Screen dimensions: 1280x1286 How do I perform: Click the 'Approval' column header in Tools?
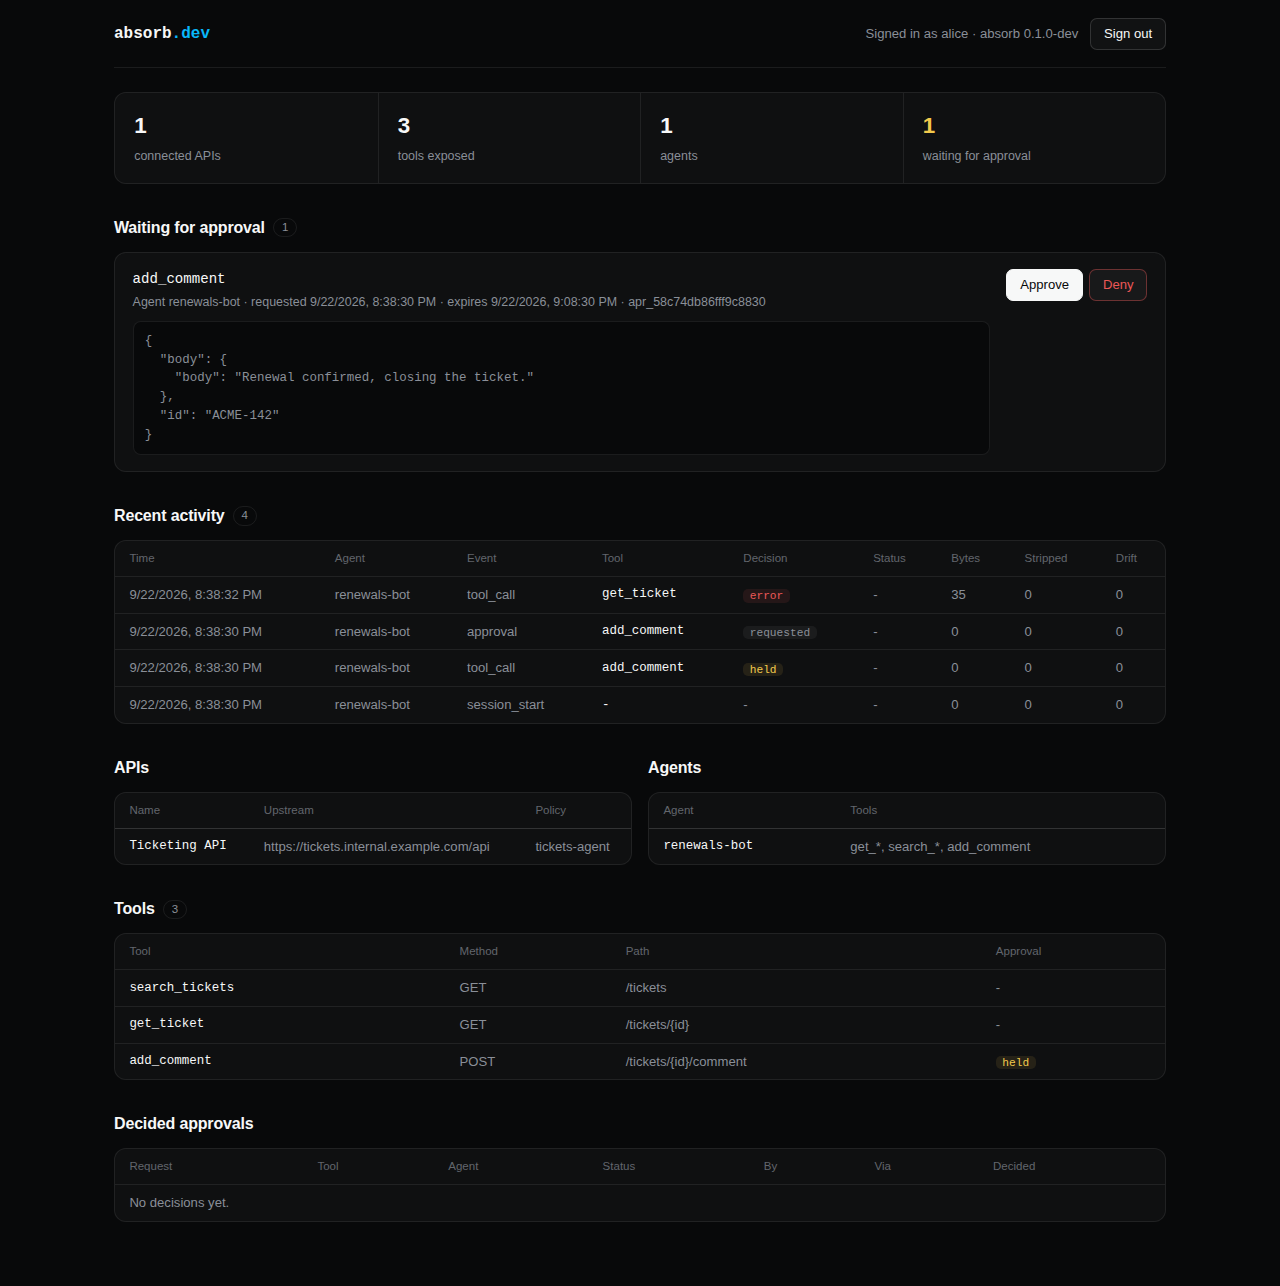[1018, 952]
